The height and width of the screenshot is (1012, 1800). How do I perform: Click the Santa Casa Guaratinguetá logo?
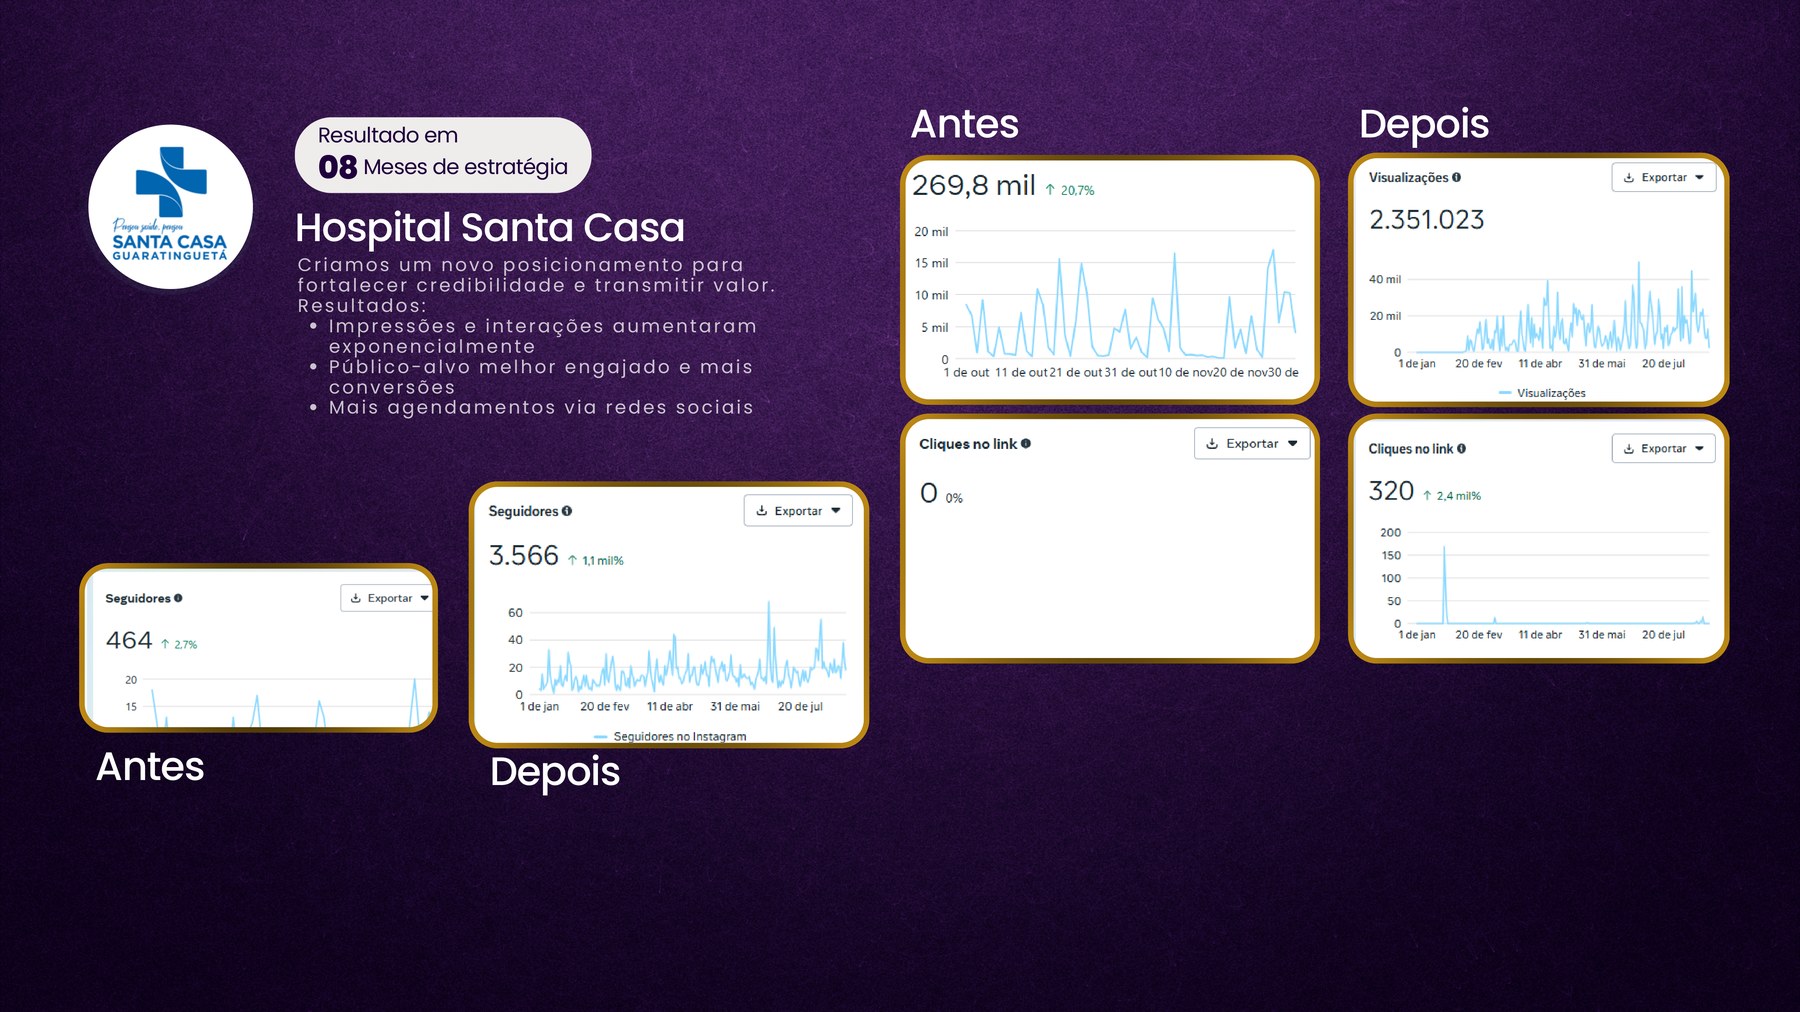tap(171, 207)
